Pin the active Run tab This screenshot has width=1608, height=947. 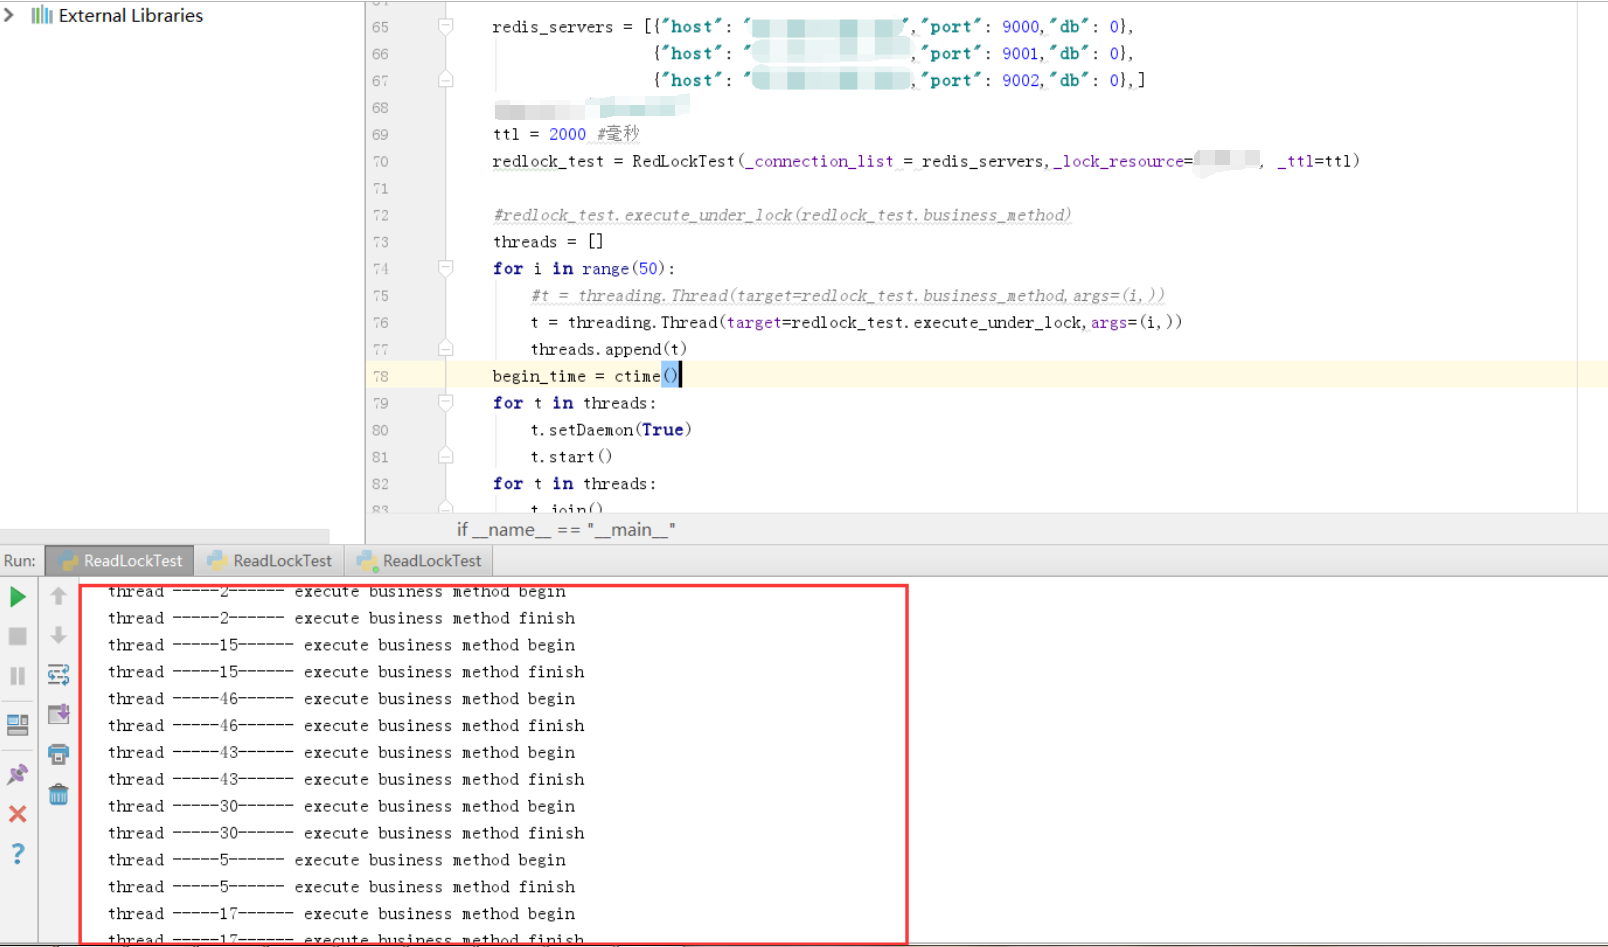click(x=18, y=773)
